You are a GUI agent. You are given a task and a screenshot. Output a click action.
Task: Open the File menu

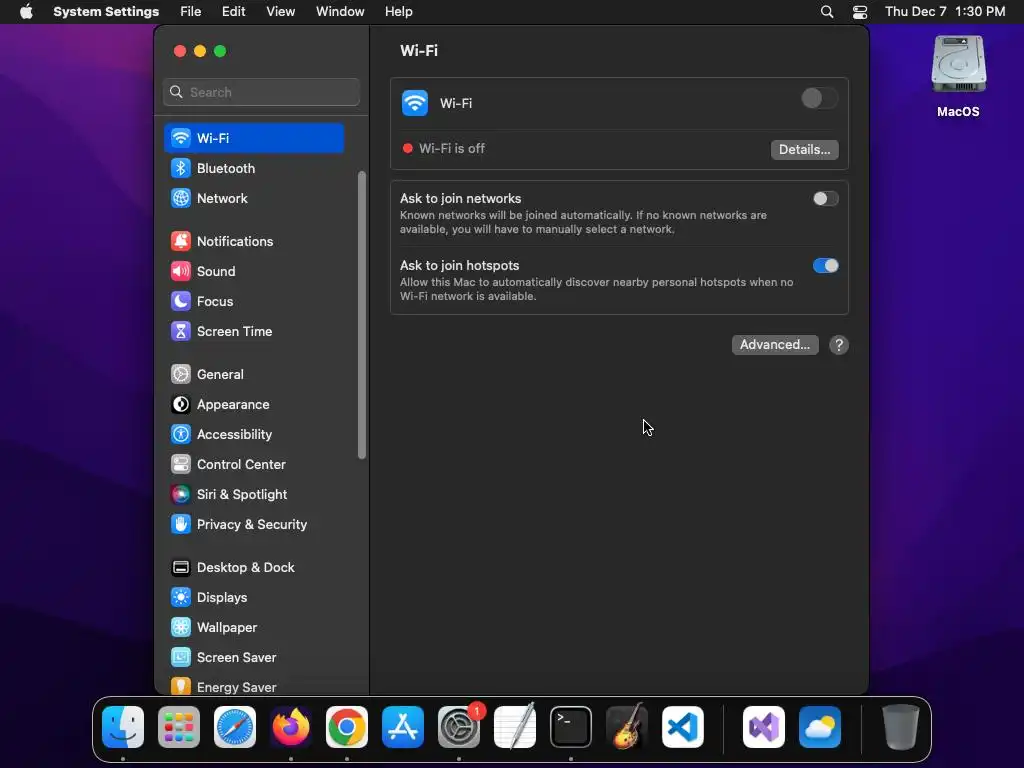191,12
